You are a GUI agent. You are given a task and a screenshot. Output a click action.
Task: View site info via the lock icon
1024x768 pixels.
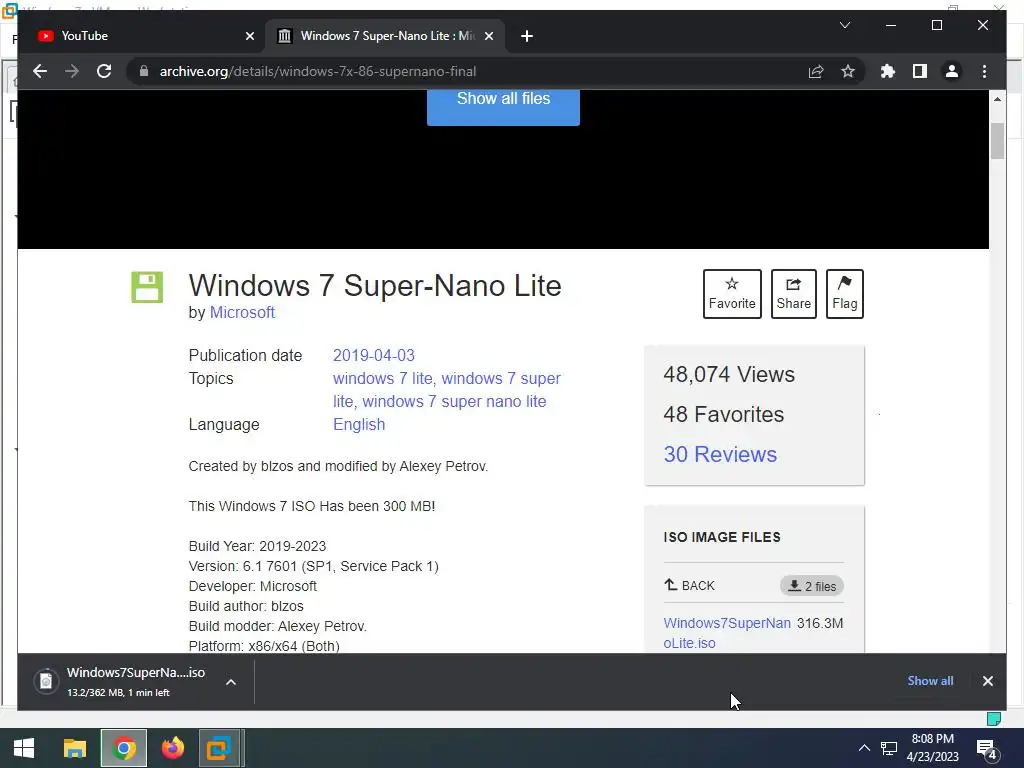(144, 71)
